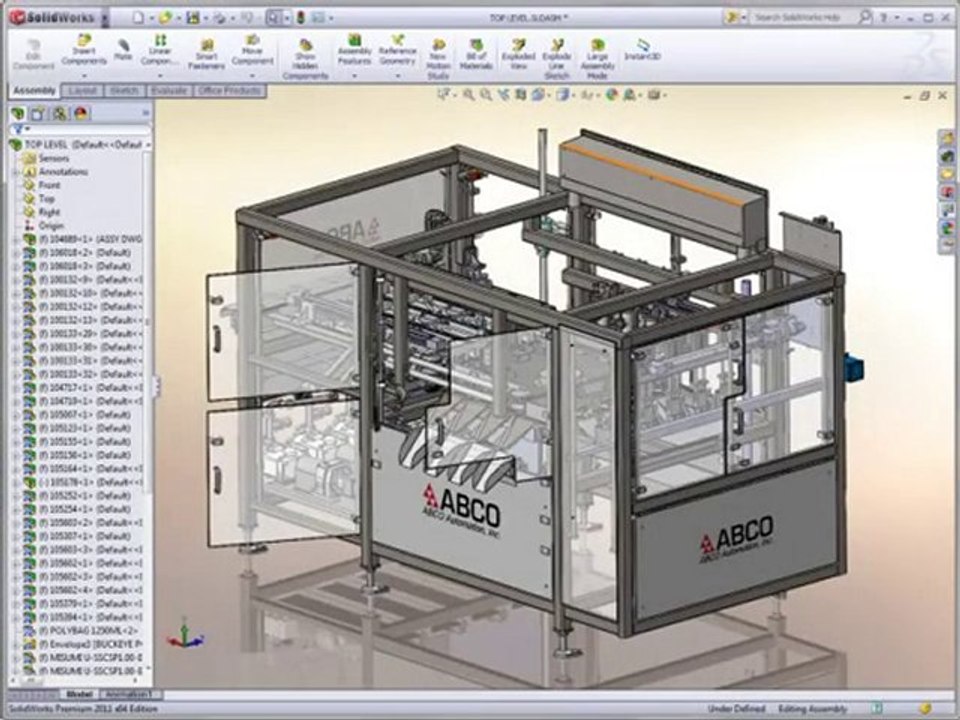Select the Sensors folder in the tree
The height and width of the screenshot is (720, 960).
pyautogui.click(x=47, y=159)
